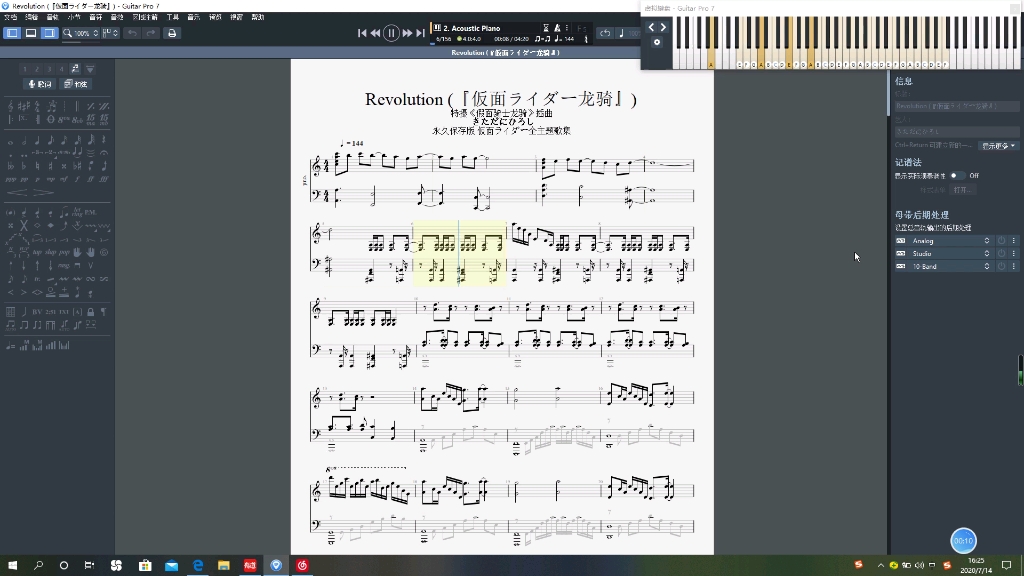Toggle the bottom panel view button
Image resolution: width=1024 pixels, height=576 pixels.
[31, 33]
